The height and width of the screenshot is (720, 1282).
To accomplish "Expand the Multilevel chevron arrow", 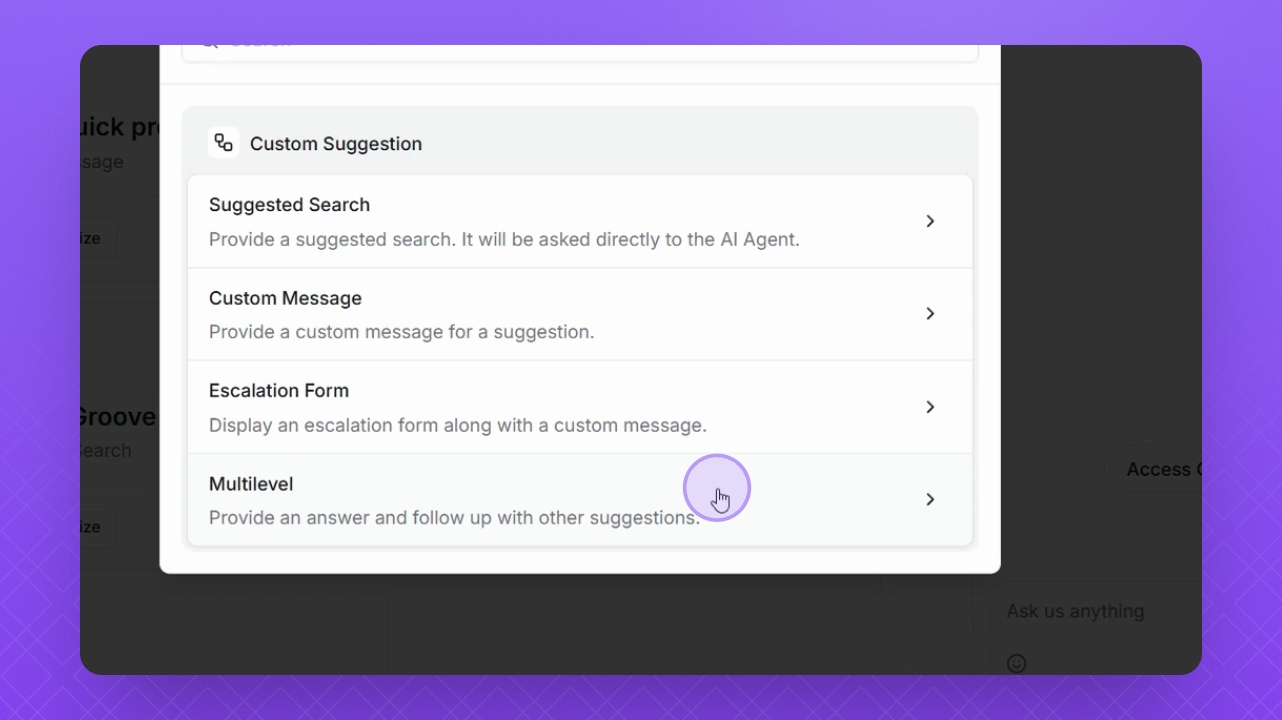I will click(x=930, y=499).
